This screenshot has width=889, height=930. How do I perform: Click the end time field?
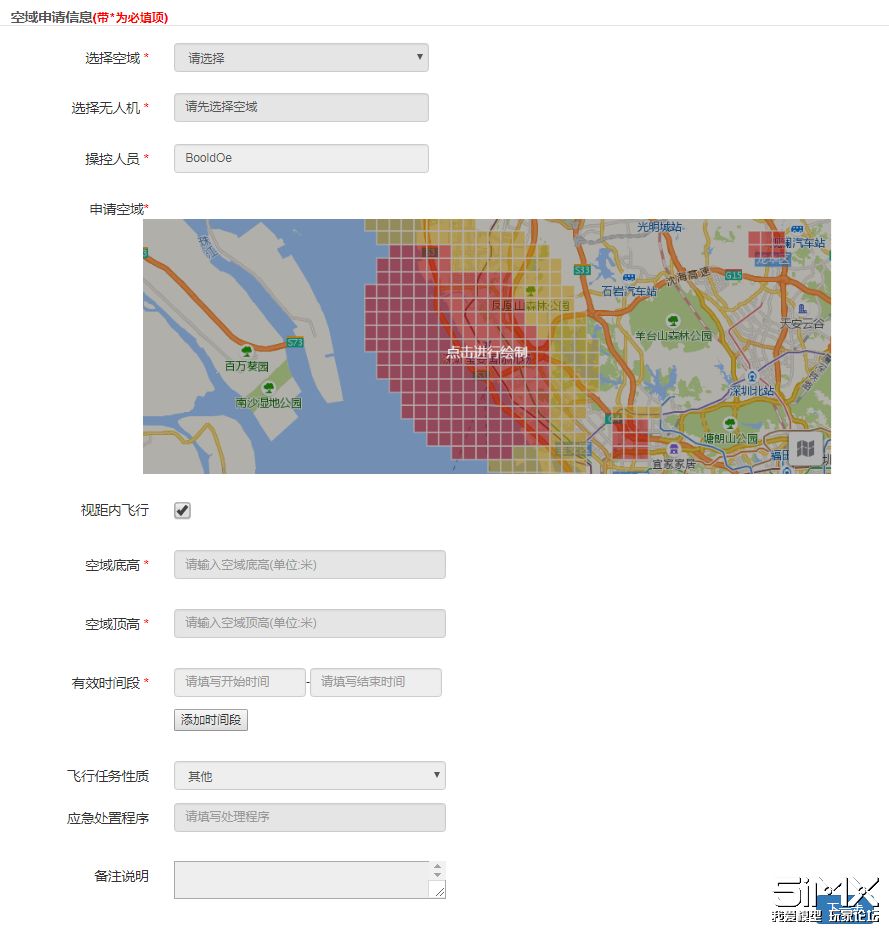click(x=375, y=682)
